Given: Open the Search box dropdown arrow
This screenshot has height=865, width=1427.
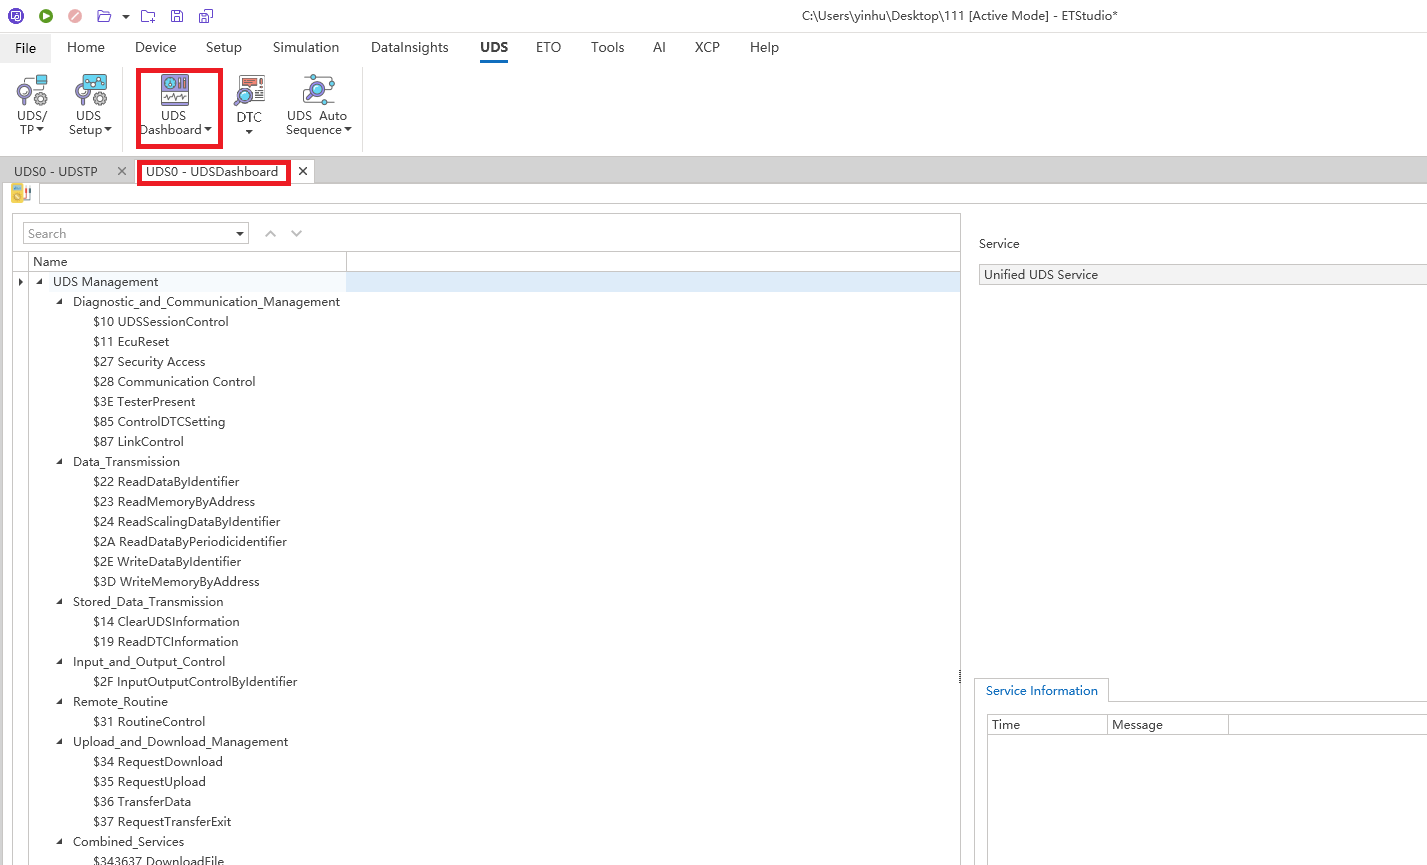Looking at the screenshot, I should 240,234.
